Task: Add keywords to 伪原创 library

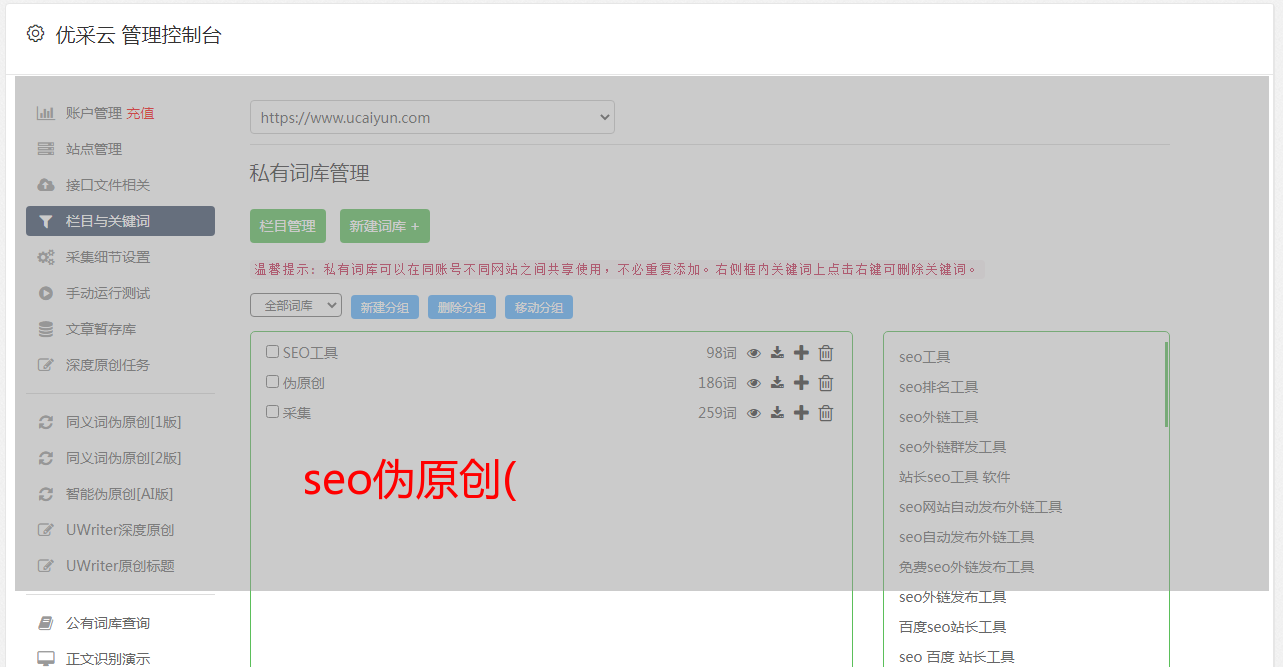Action: tap(801, 383)
